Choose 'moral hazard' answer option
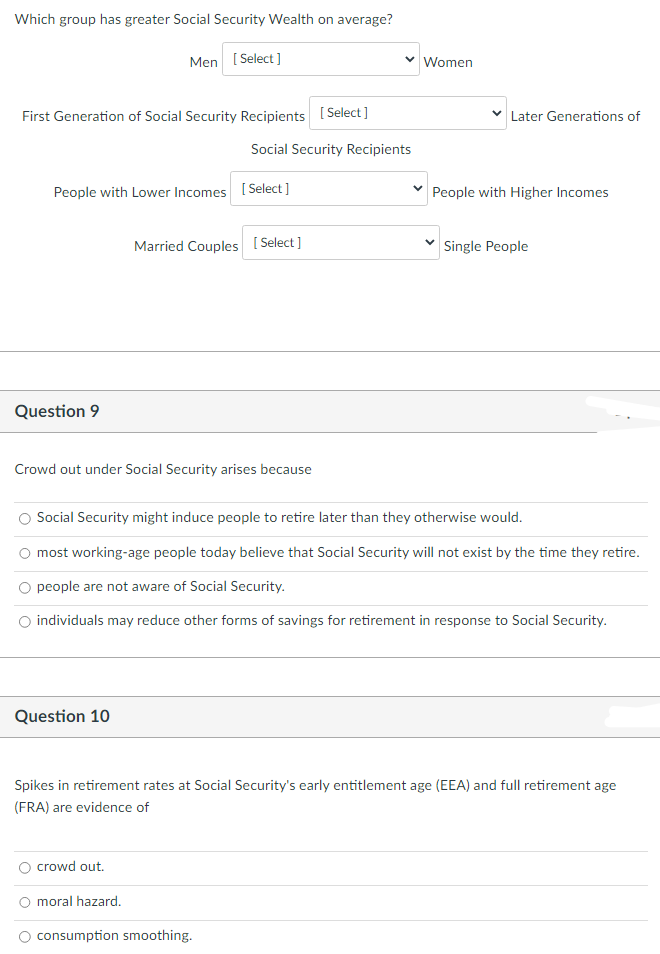 pos(24,901)
